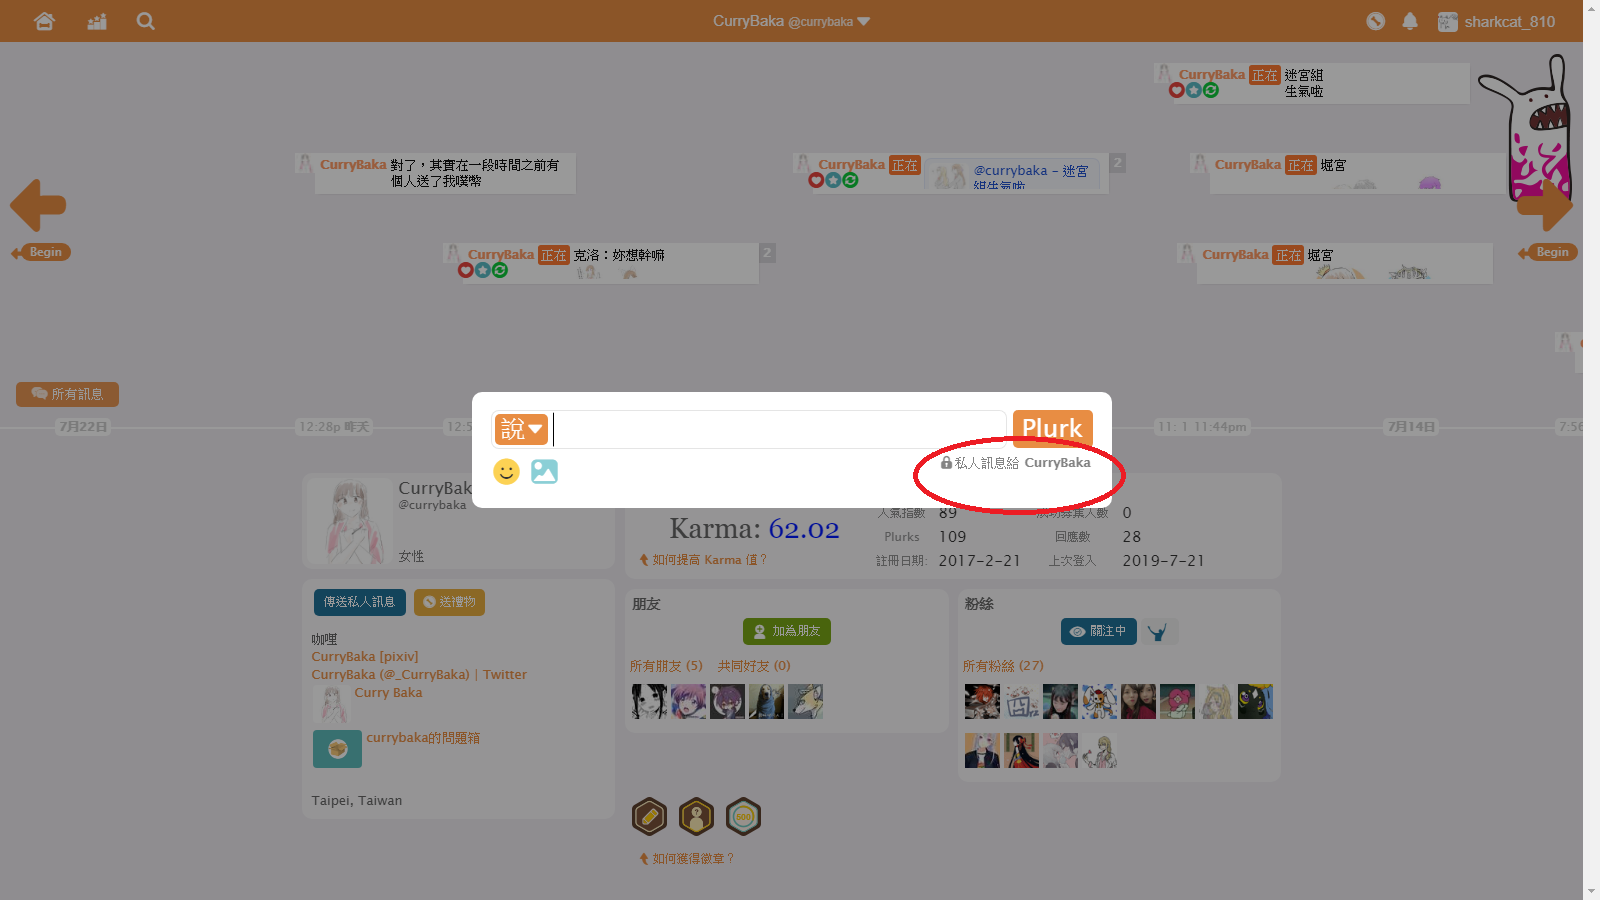Click 私人訊息給 CurryBaka privacy label

[1016, 463]
